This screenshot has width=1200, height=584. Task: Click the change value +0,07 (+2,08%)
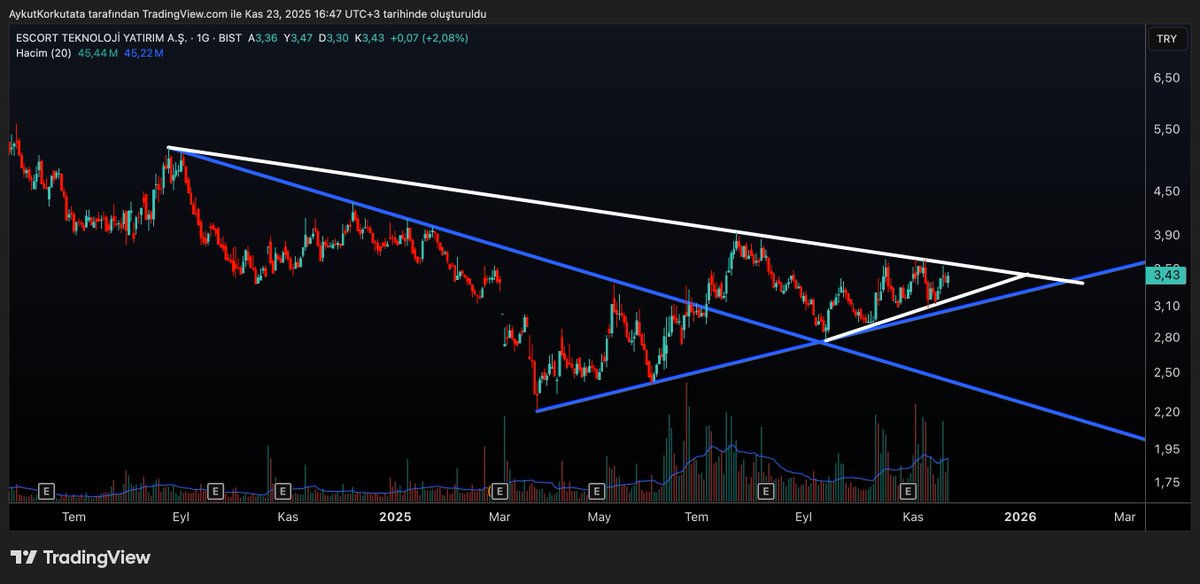(427, 38)
